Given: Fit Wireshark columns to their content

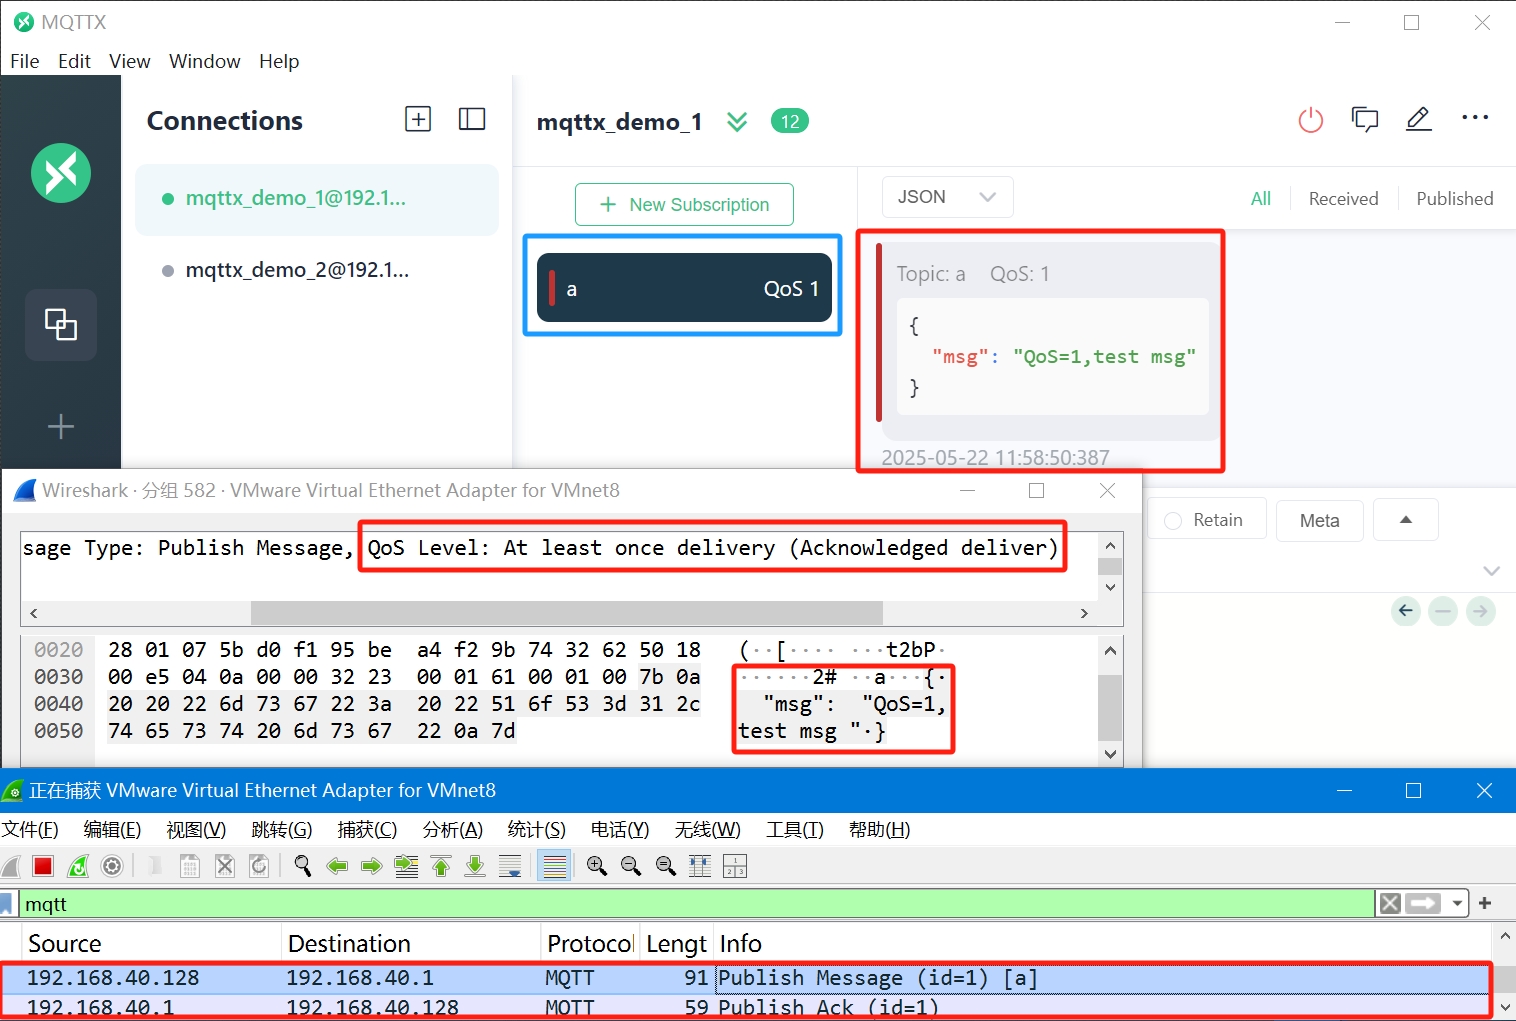Looking at the screenshot, I should click(x=700, y=866).
